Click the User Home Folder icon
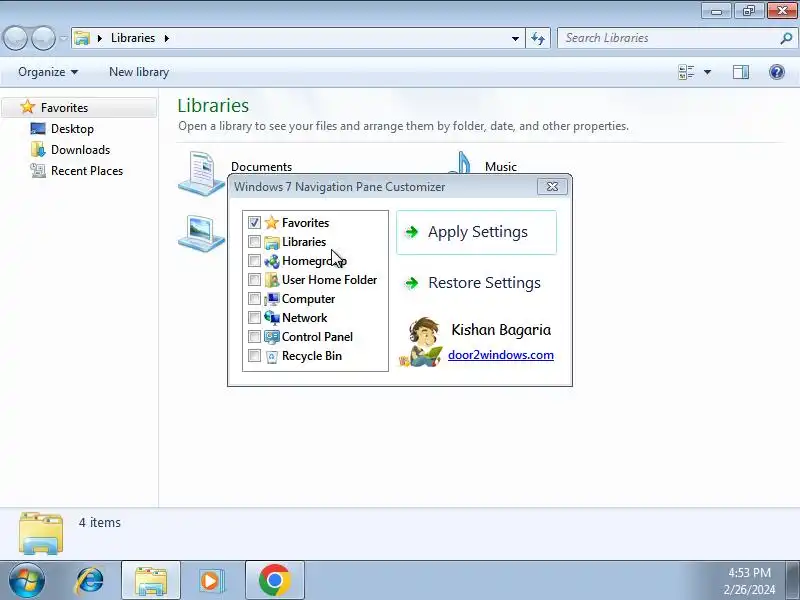Screen dimensions: 800x600 271,280
